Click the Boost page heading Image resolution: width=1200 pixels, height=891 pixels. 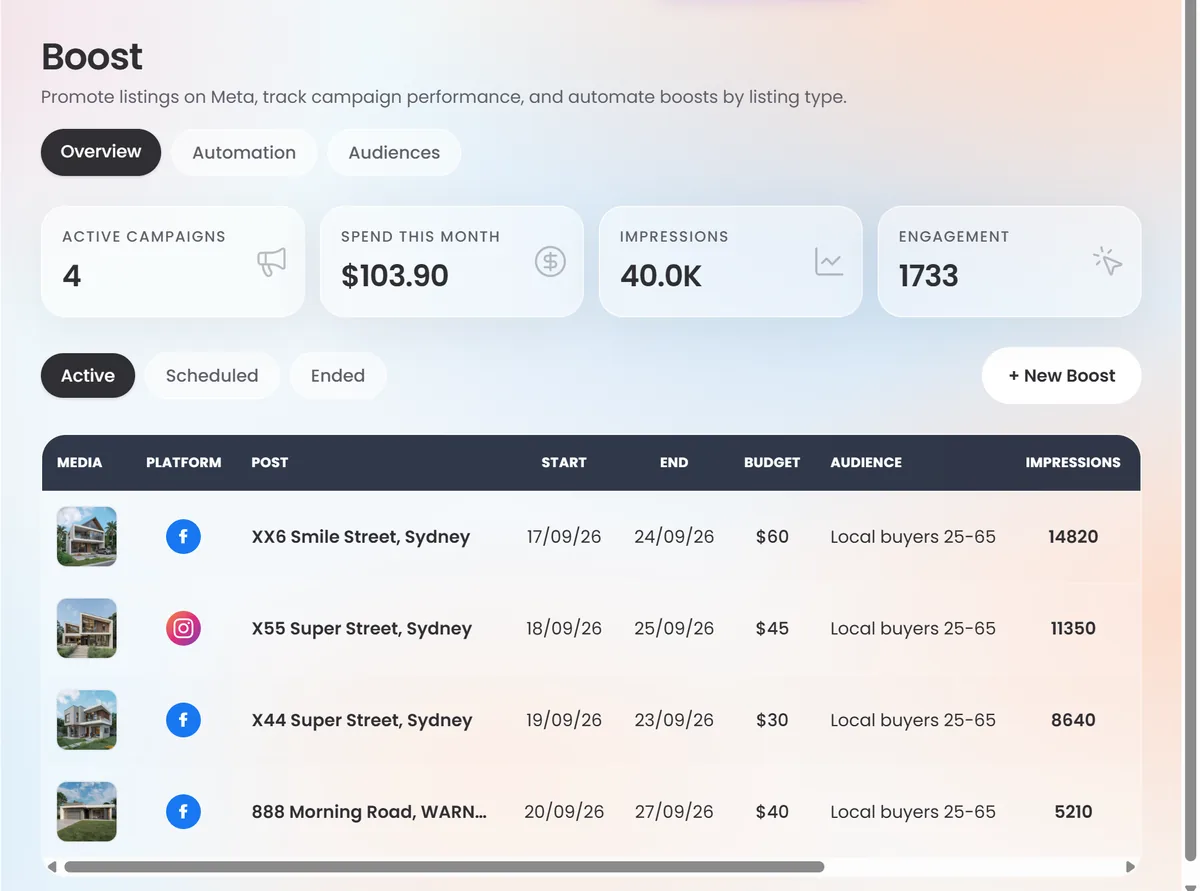coord(92,57)
